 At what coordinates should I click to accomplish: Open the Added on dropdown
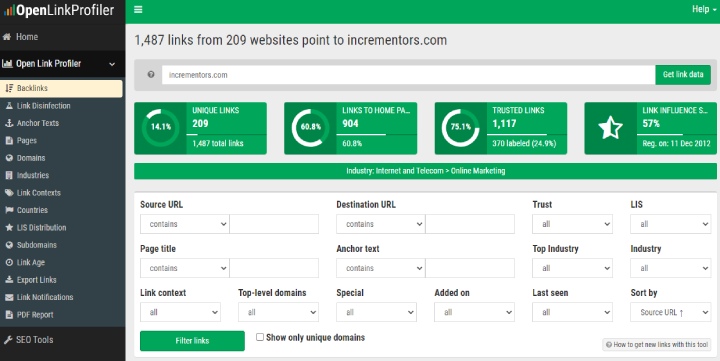(x=474, y=312)
